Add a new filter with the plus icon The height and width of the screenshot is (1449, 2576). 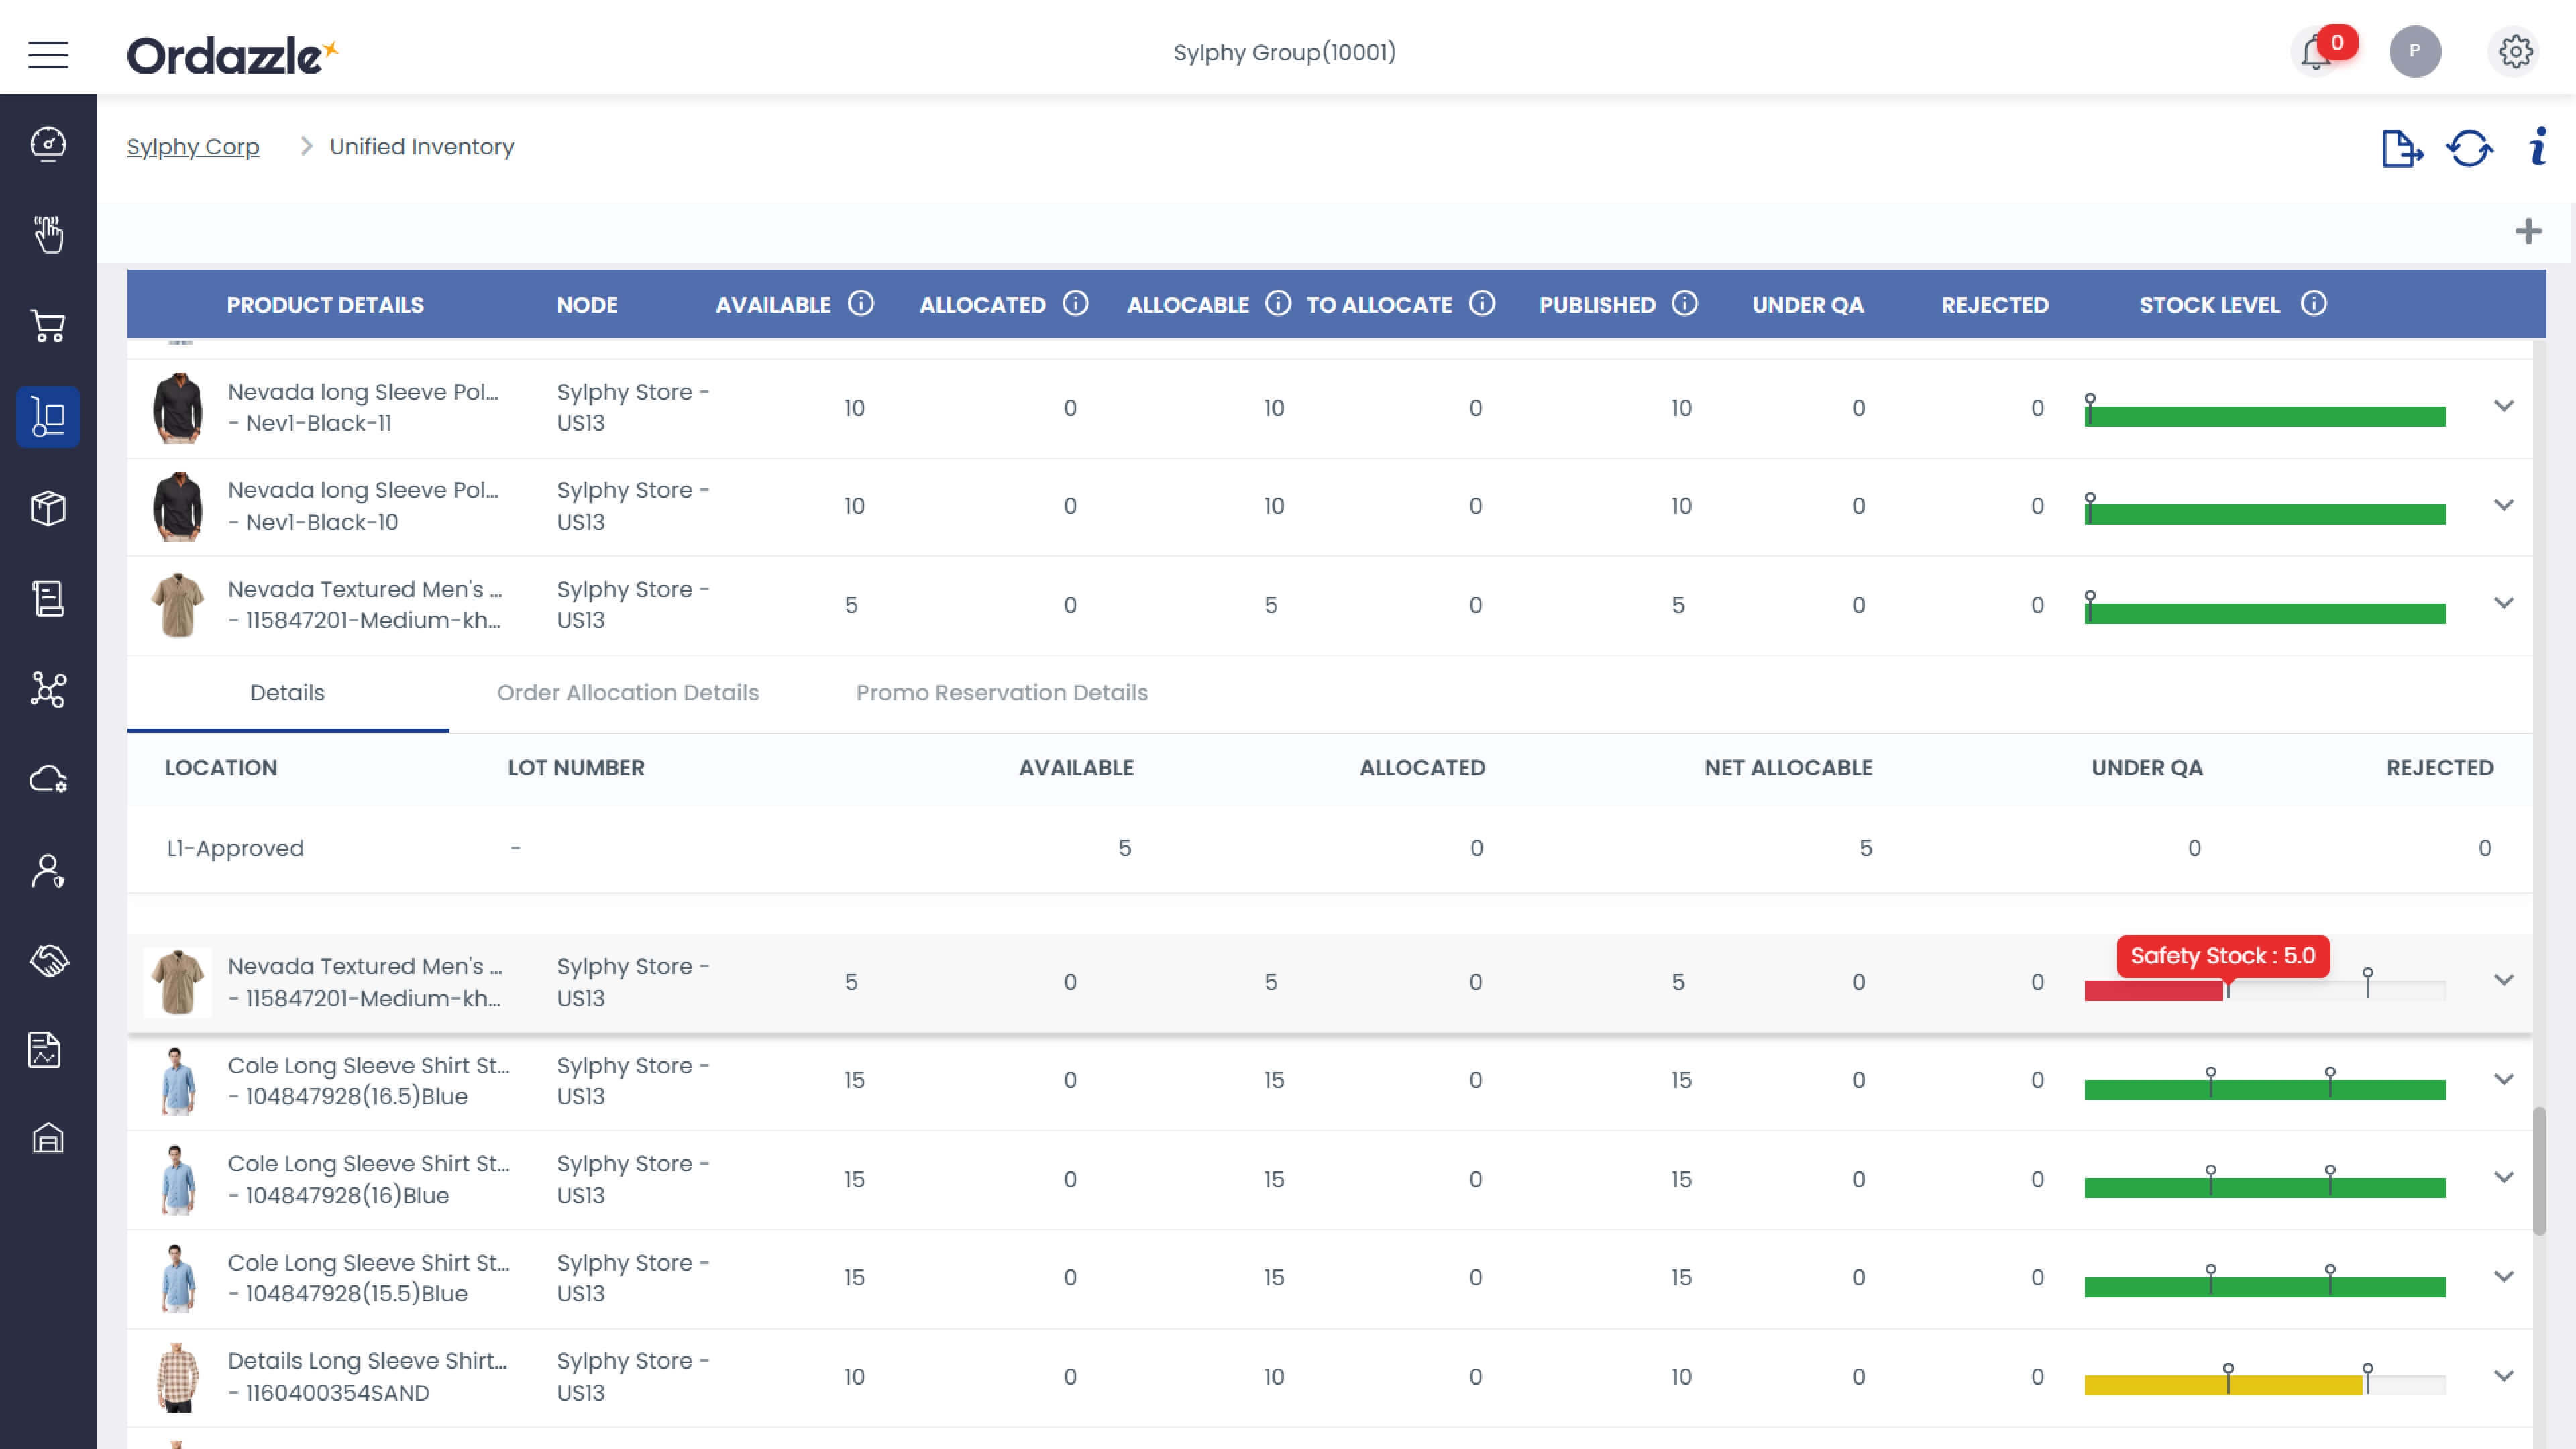[x=2528, y=231]
